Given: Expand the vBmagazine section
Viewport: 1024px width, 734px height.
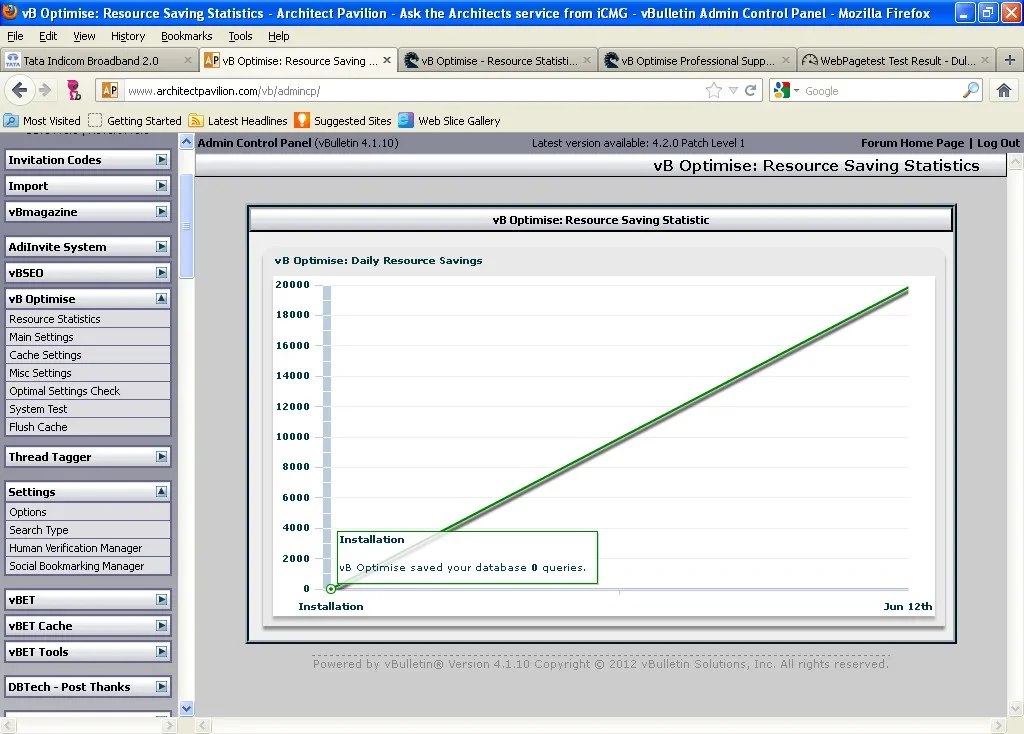Looking at the screenshot, I should (161, 212).
